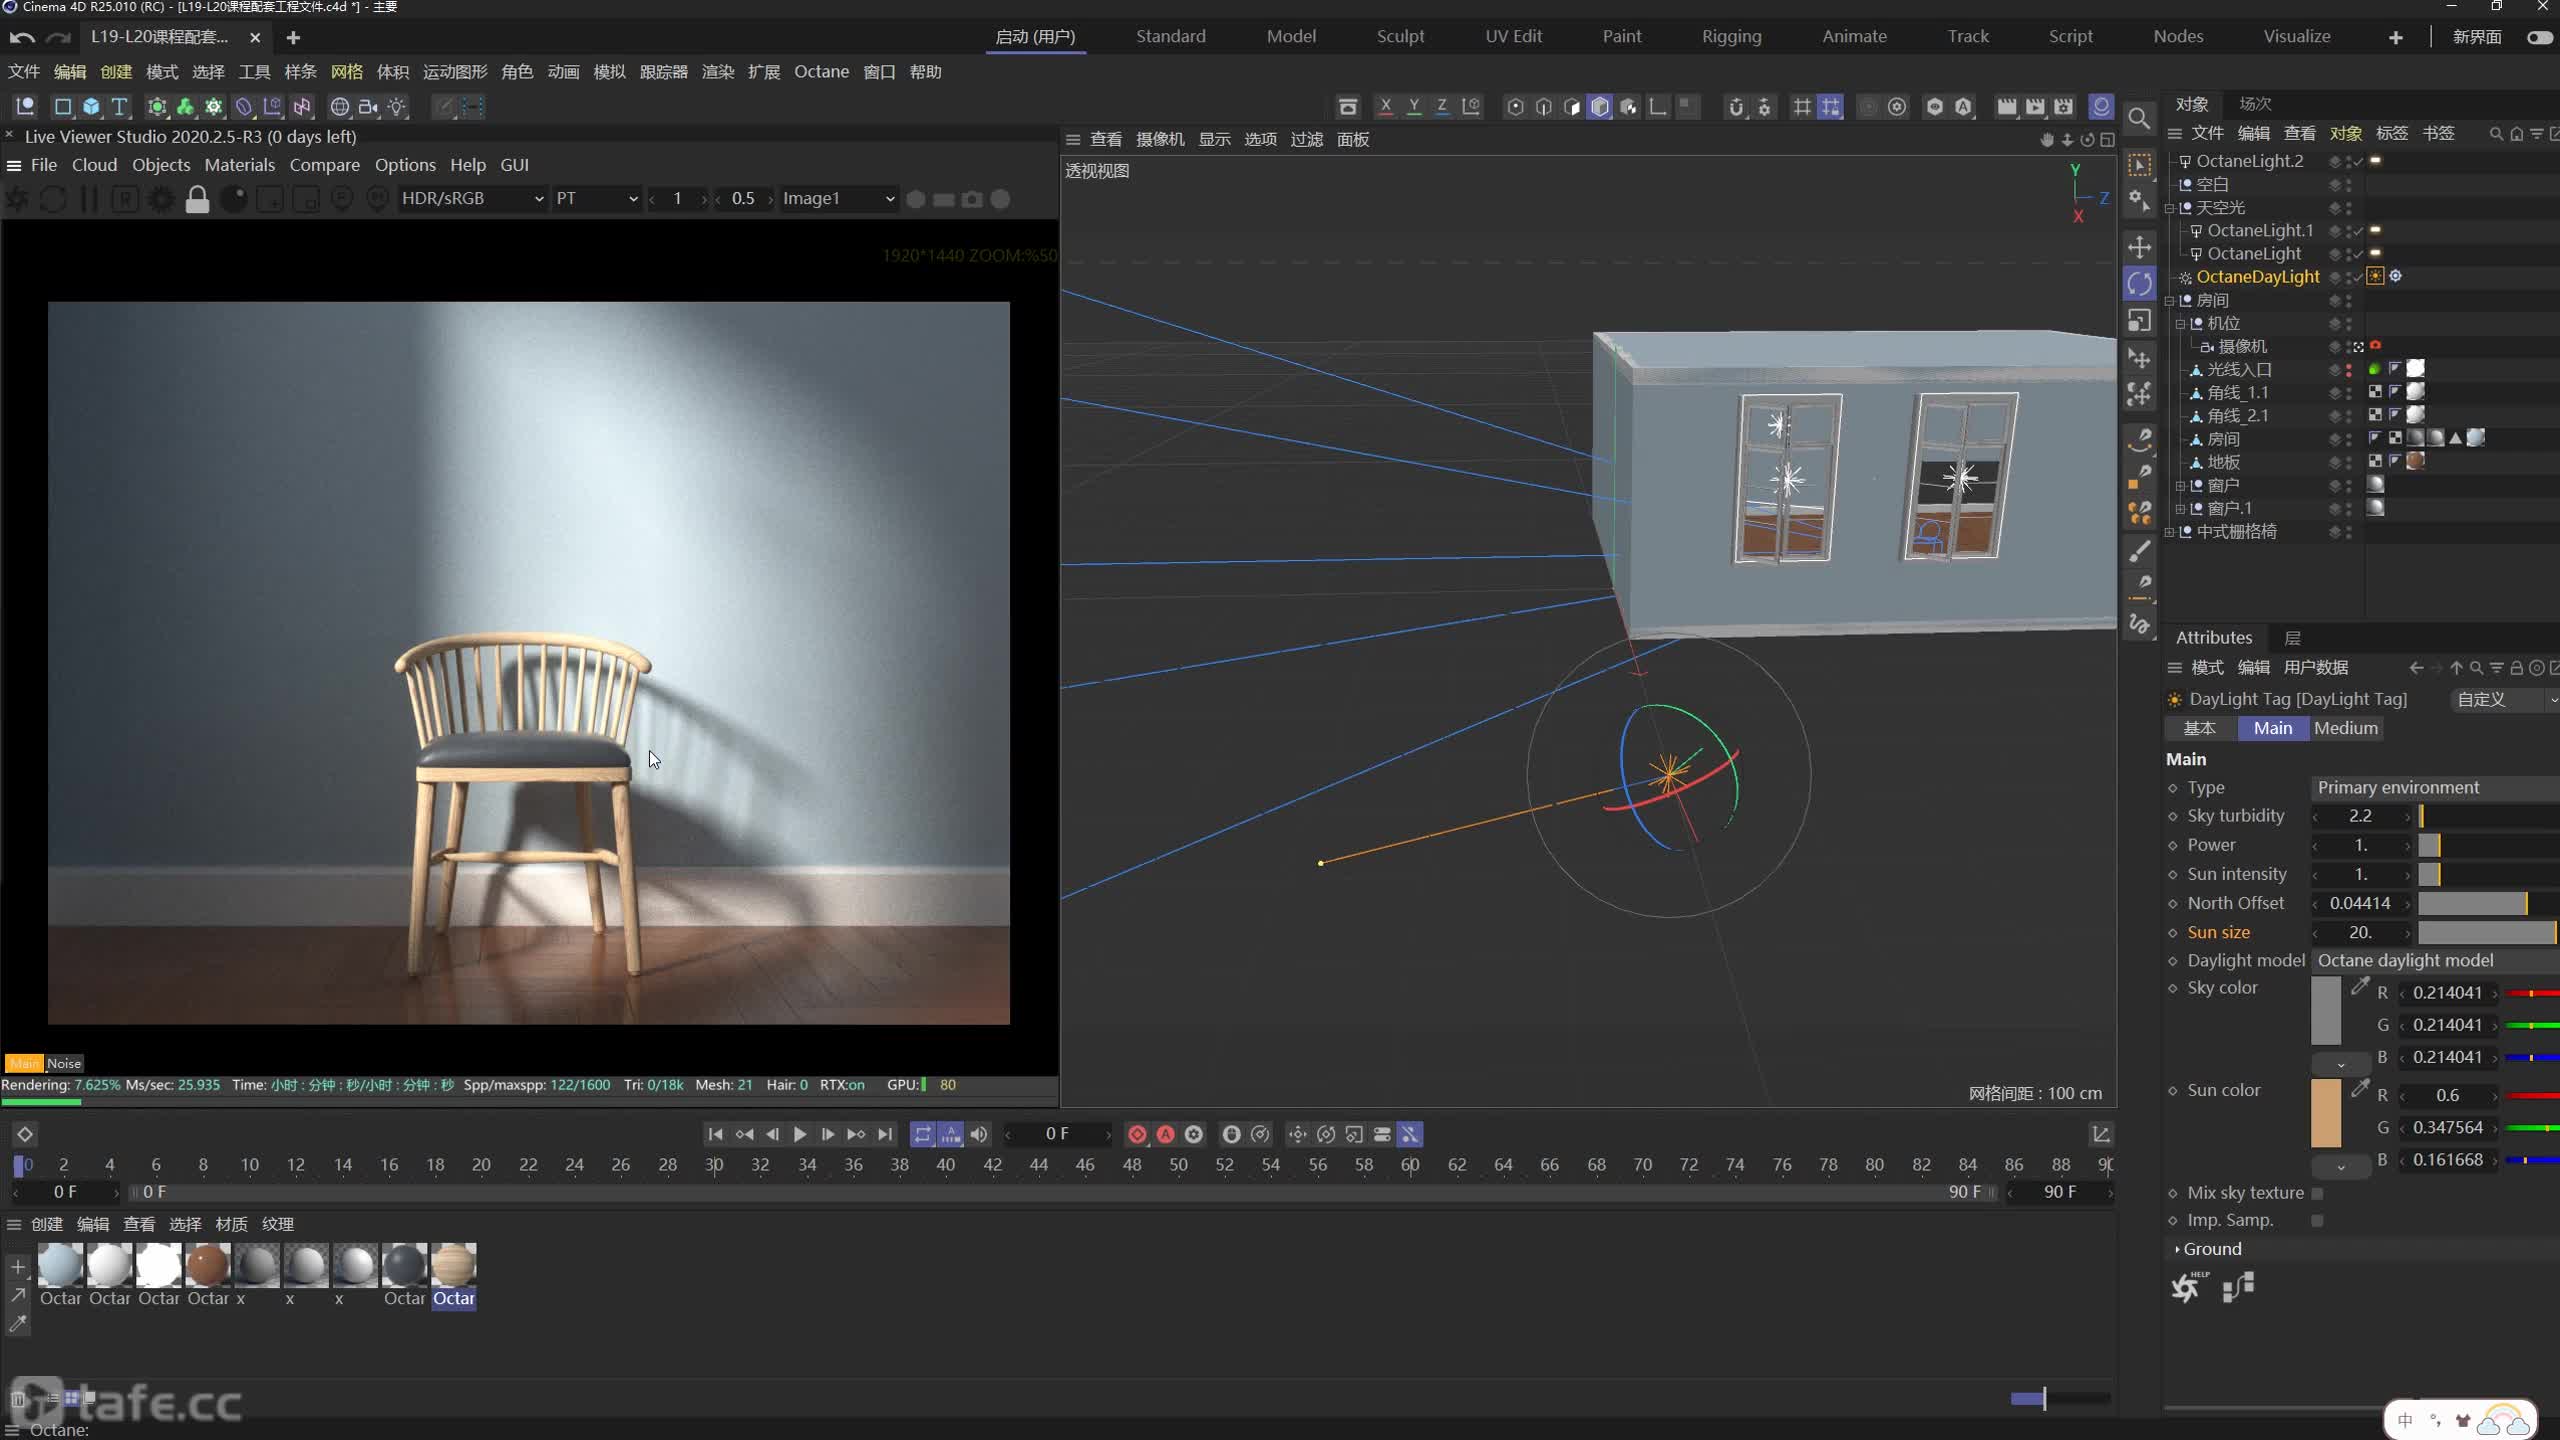Click the Live Viewer lock resolution icon

[197, 199]
